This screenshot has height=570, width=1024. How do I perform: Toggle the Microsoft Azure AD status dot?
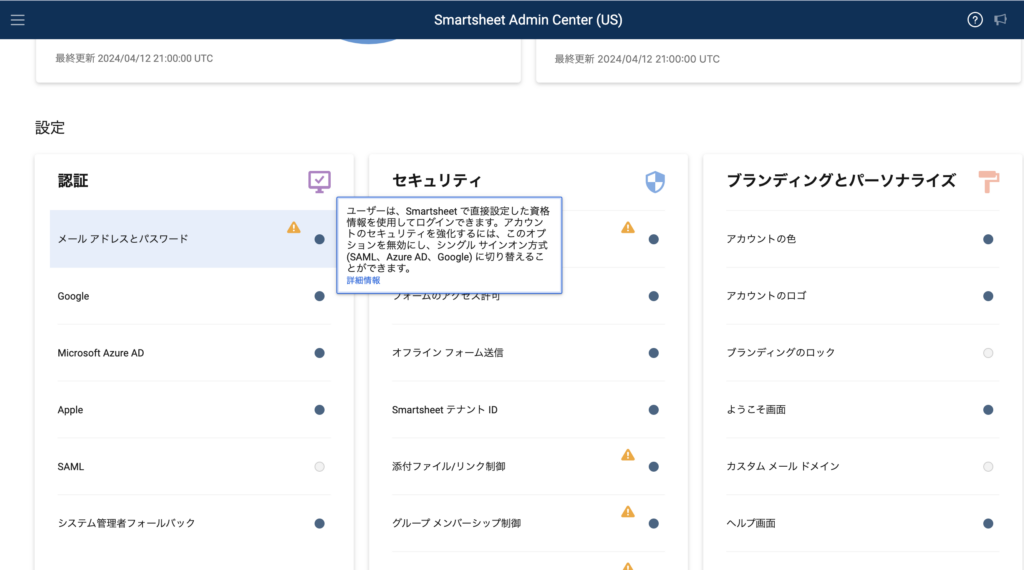(x=319, y=353)
